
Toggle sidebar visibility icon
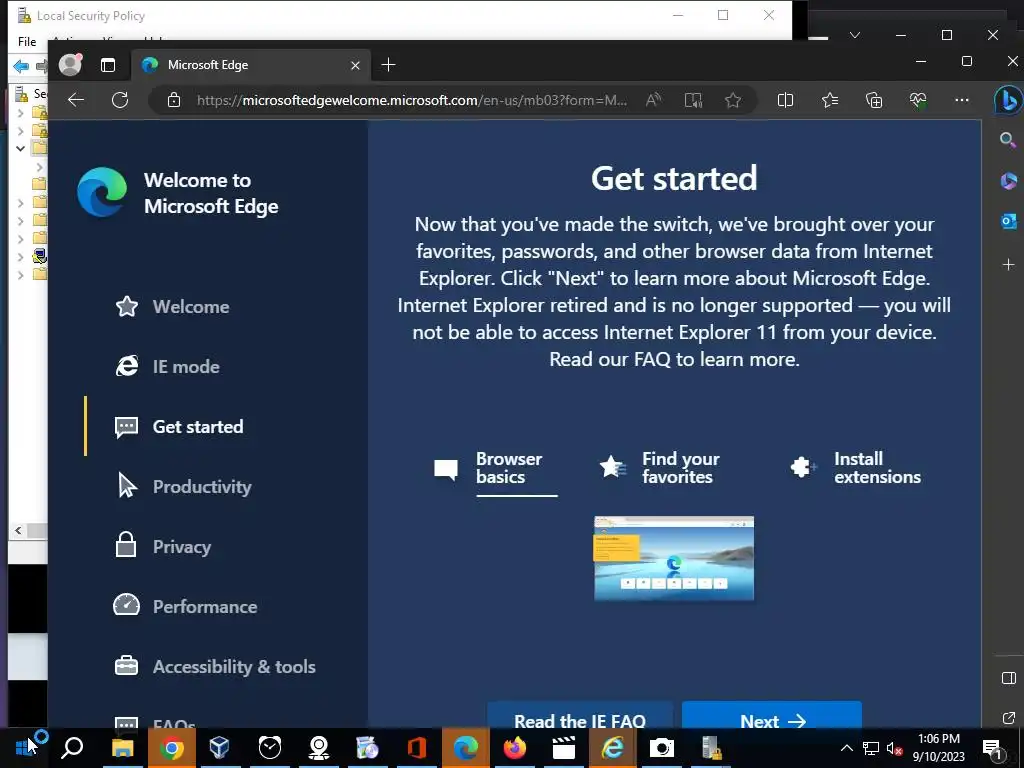click(1008, 678)
